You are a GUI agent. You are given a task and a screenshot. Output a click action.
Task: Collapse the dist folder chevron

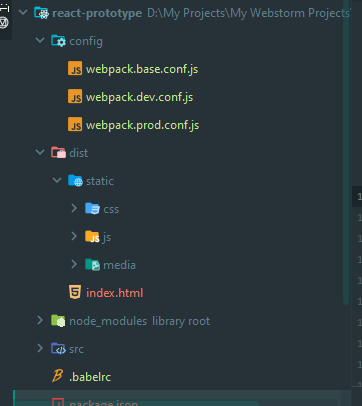pyautogui.click(x=40, y=152)
